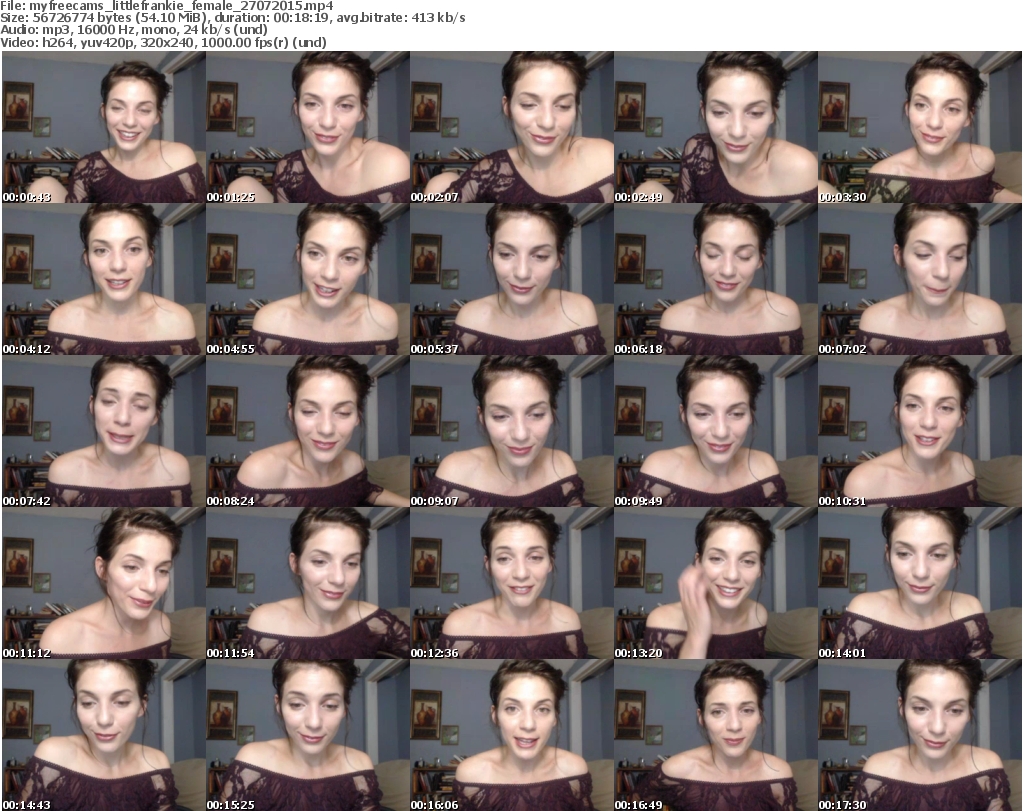Pick the frame stamped 00:08:24
The image size is (1024, 811).
pos(308,432)
